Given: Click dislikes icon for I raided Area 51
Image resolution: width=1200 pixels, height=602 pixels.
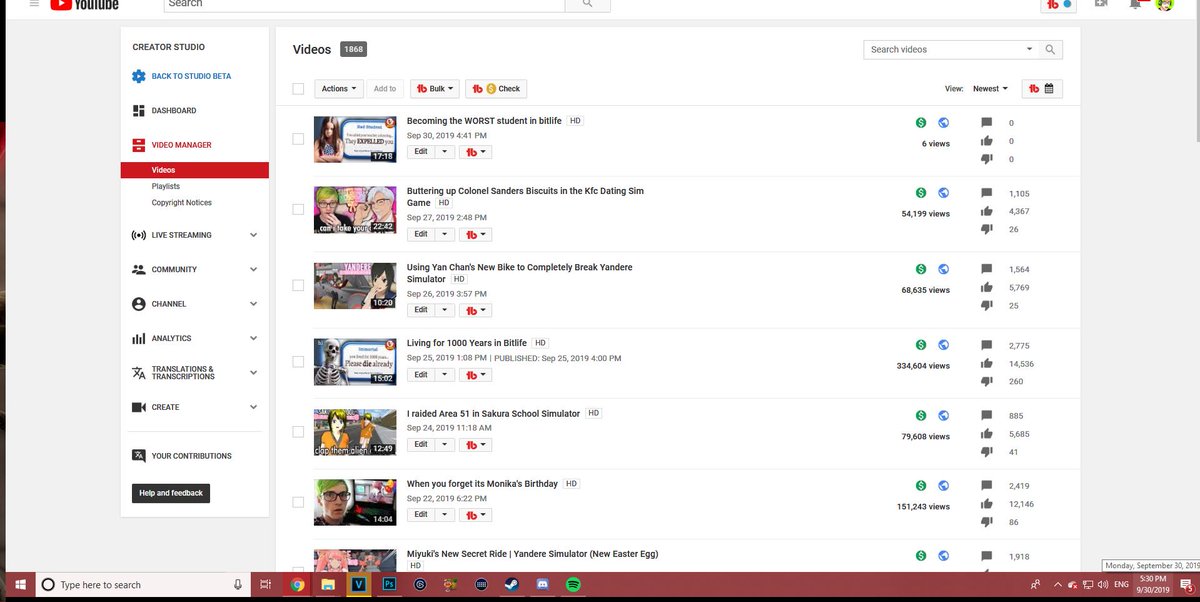Looking at the screenshot, I should pyautogui.click(x=987, y=452).
